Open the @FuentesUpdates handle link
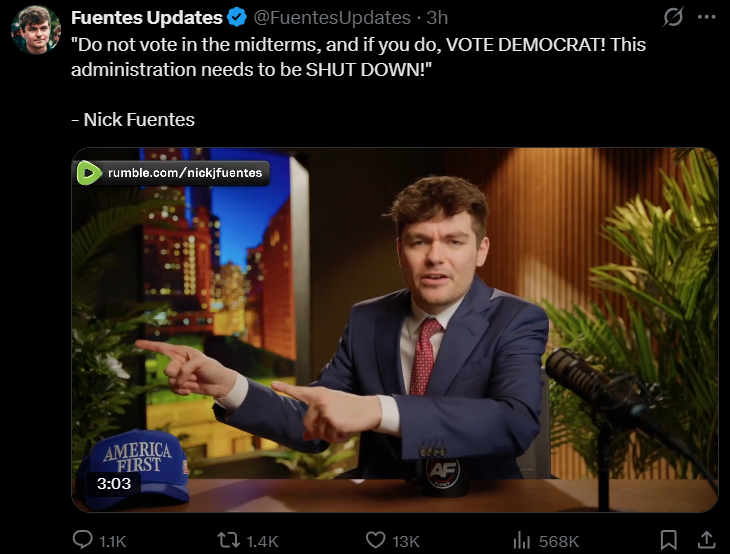Screen dimensions: 730x554 tap(332, 18)
